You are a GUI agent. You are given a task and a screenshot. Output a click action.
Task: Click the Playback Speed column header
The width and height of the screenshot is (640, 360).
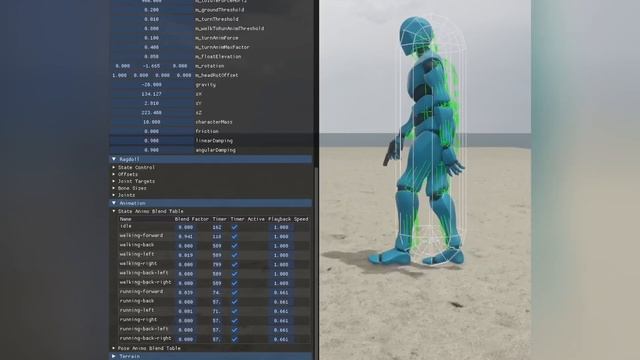(288, 219)
